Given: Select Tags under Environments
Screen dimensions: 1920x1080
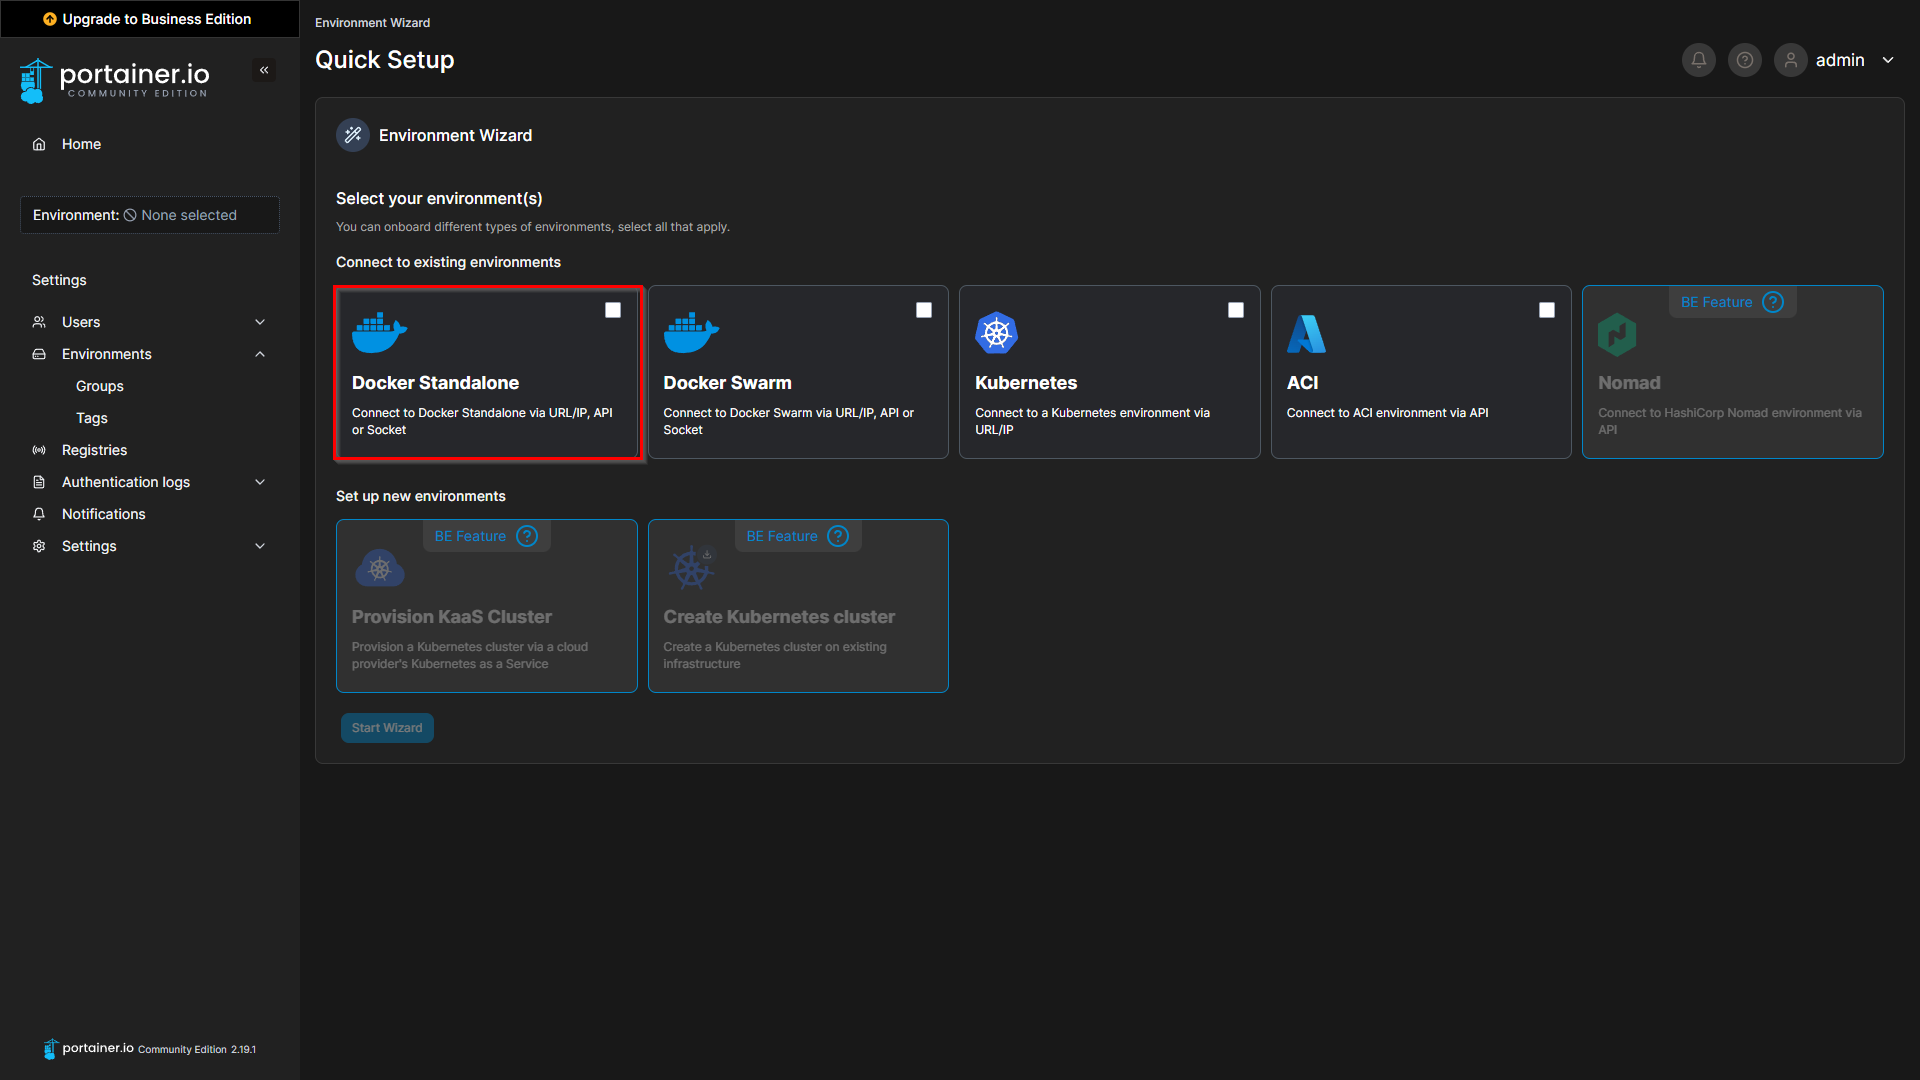Looking at the screenshot, I should coord(91,418).
